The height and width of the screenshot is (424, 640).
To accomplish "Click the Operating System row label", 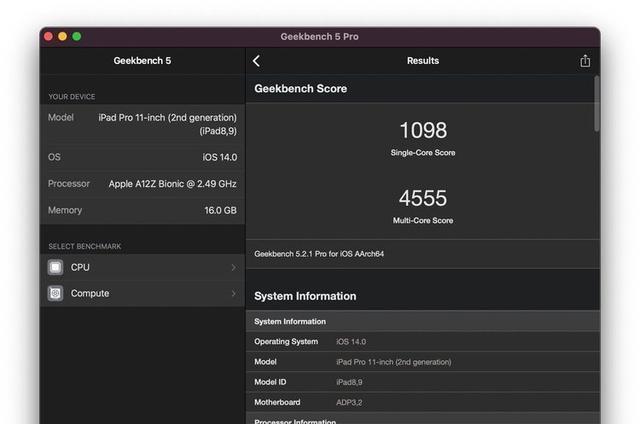I will [x=286, y=342].
